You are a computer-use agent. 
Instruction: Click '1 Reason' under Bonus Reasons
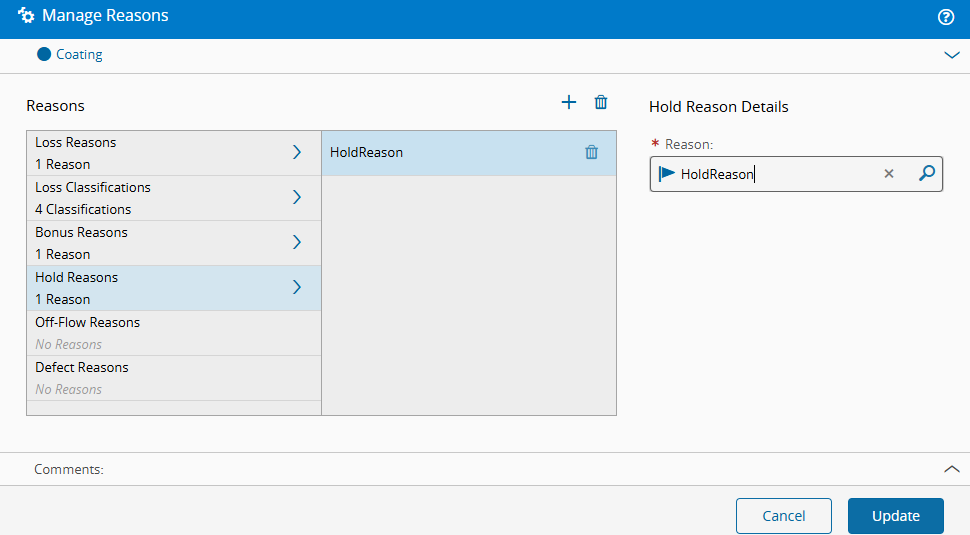(62, 254)
